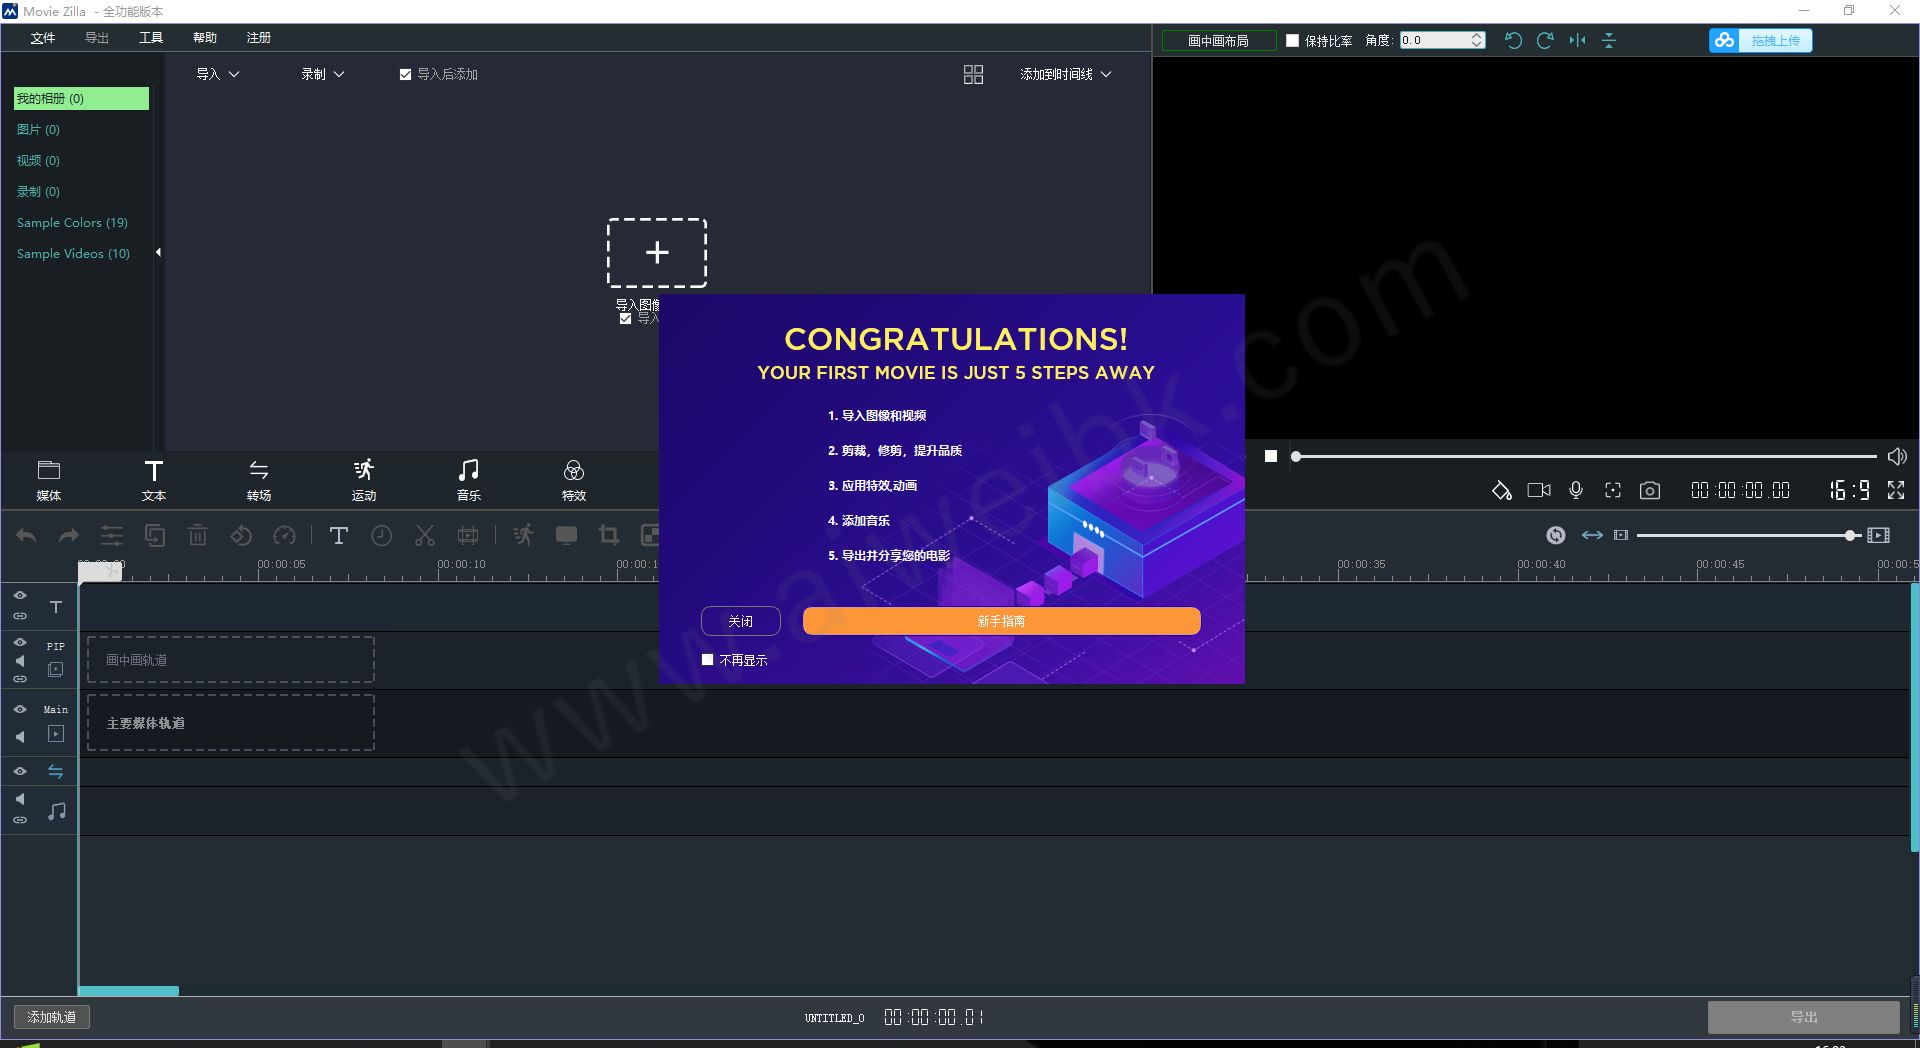Open the 添加到时间线 dropdown
This screenshot has width=1920, height=1048.
pos(1065,74)
